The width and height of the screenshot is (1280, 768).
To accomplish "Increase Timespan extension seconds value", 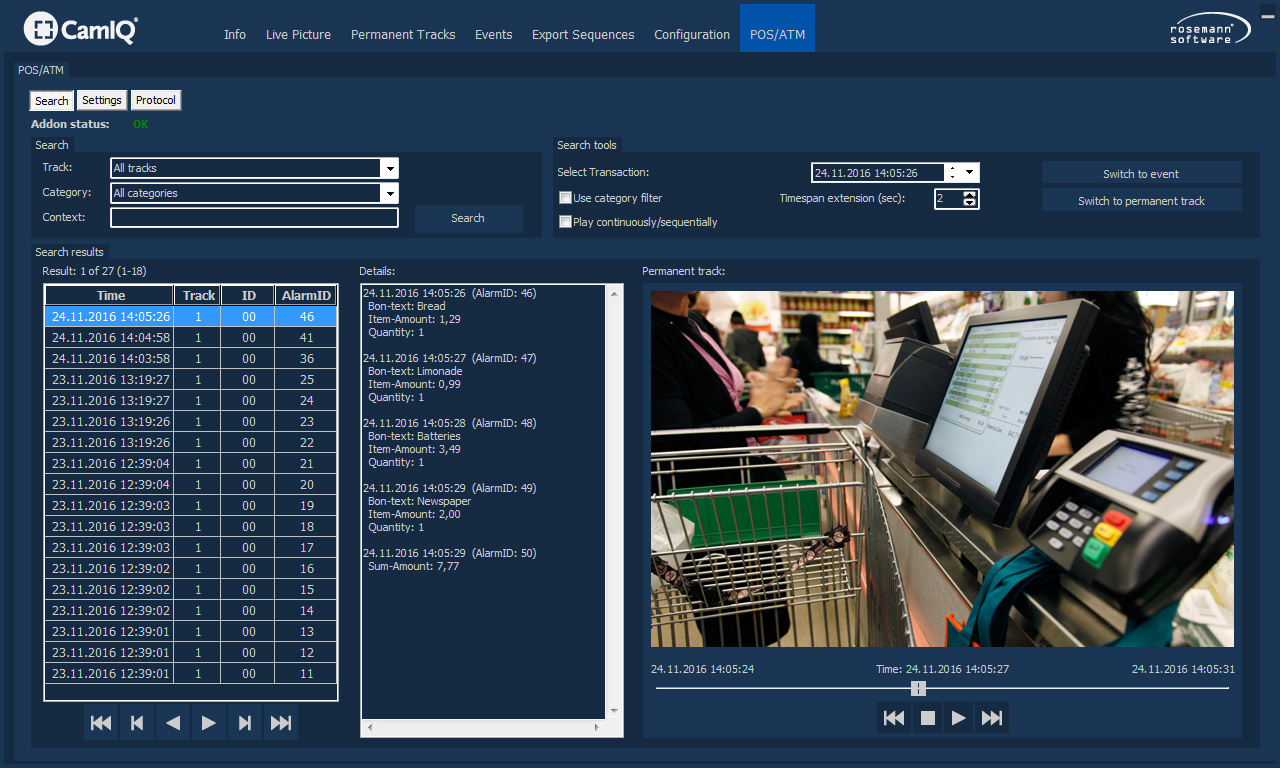I will tap(969, 194).
